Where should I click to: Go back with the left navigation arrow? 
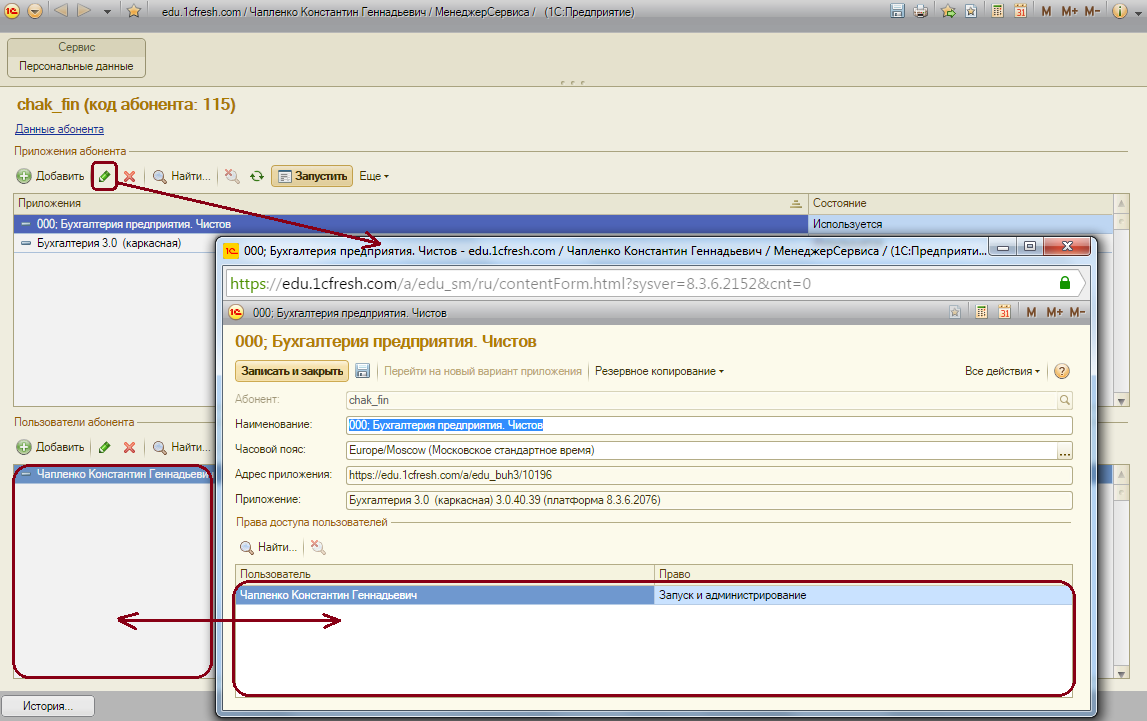(61, 10)
